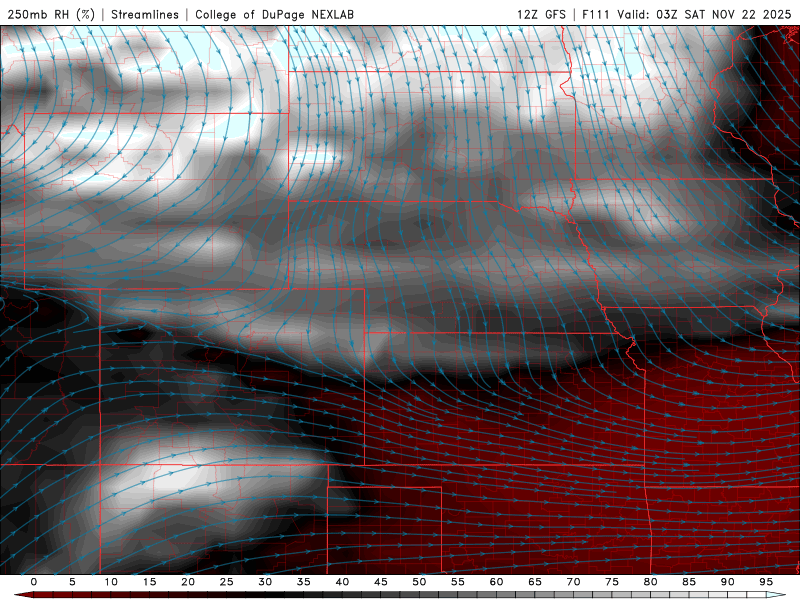Click the 65 value on color scale

click(535, 582)
